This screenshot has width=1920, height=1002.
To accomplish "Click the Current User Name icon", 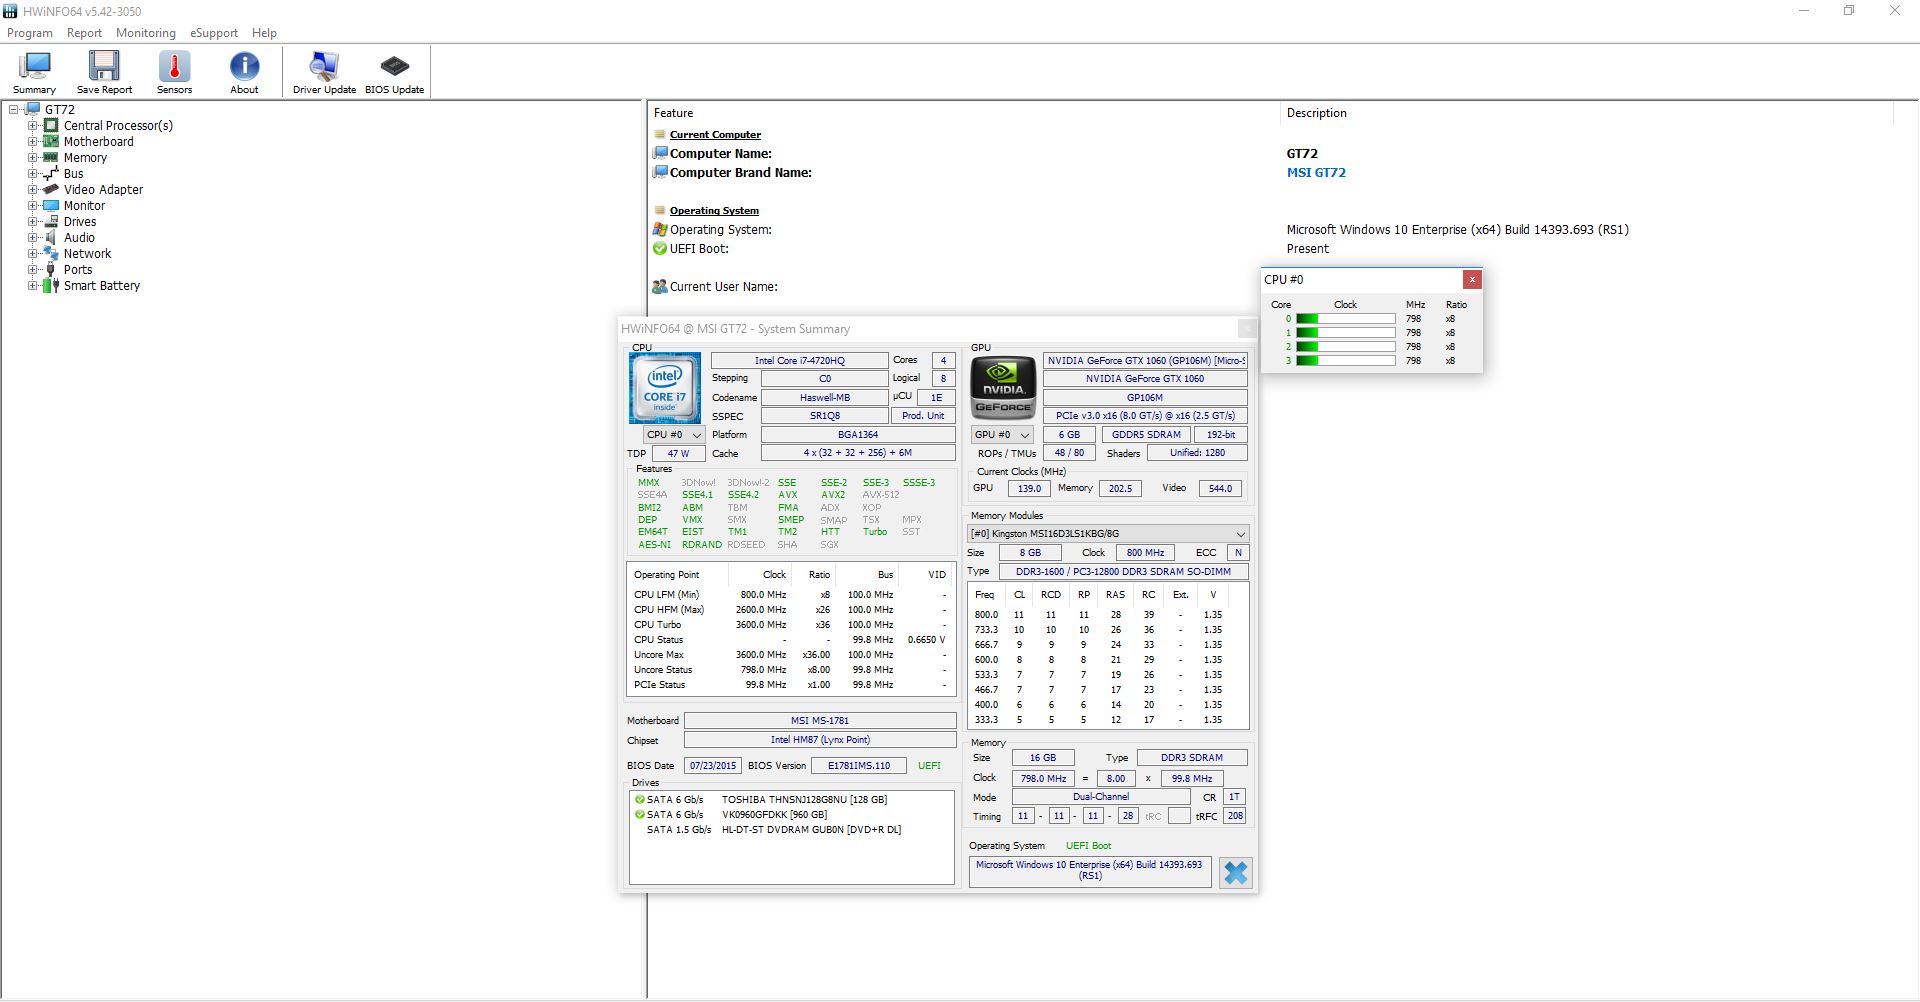I will (660, 287).
